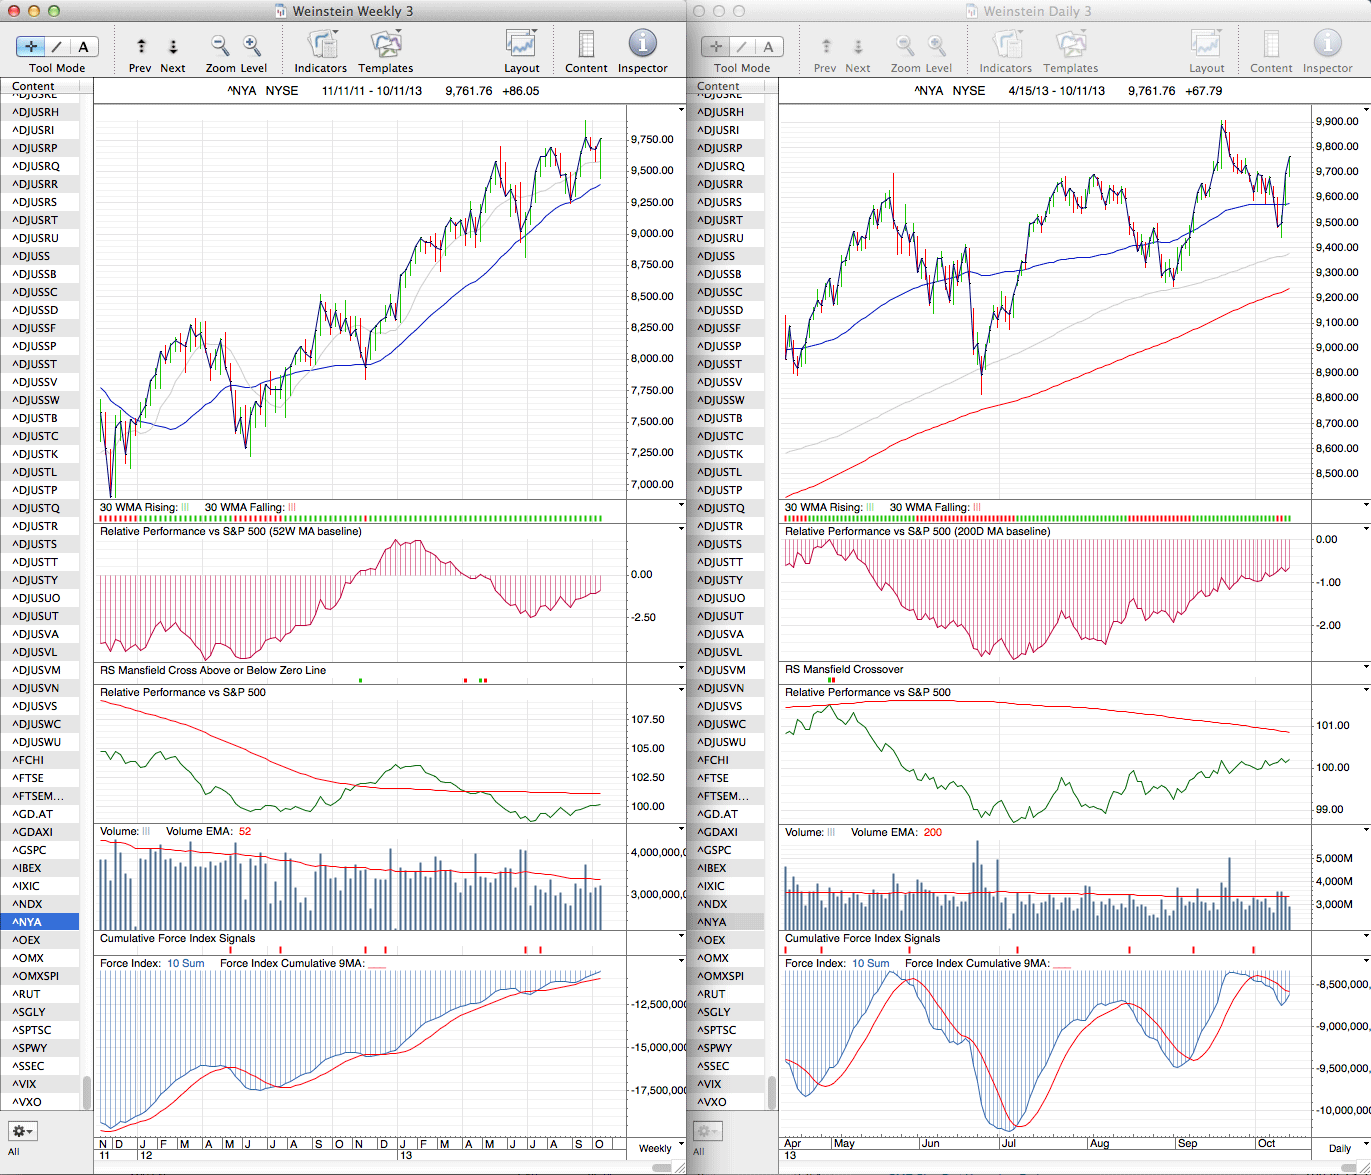The image size is (1371, 1175).
Task: Open the Inspector in Weekly window
Action: pos(642,45)
